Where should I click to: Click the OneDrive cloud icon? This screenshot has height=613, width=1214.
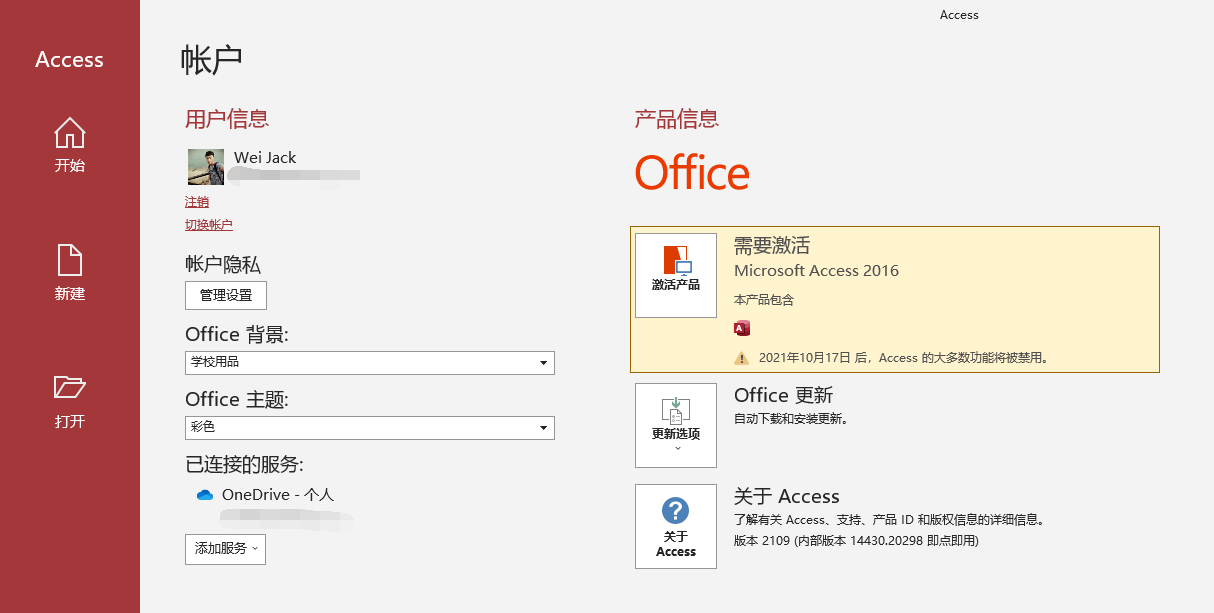coord(205,495)
